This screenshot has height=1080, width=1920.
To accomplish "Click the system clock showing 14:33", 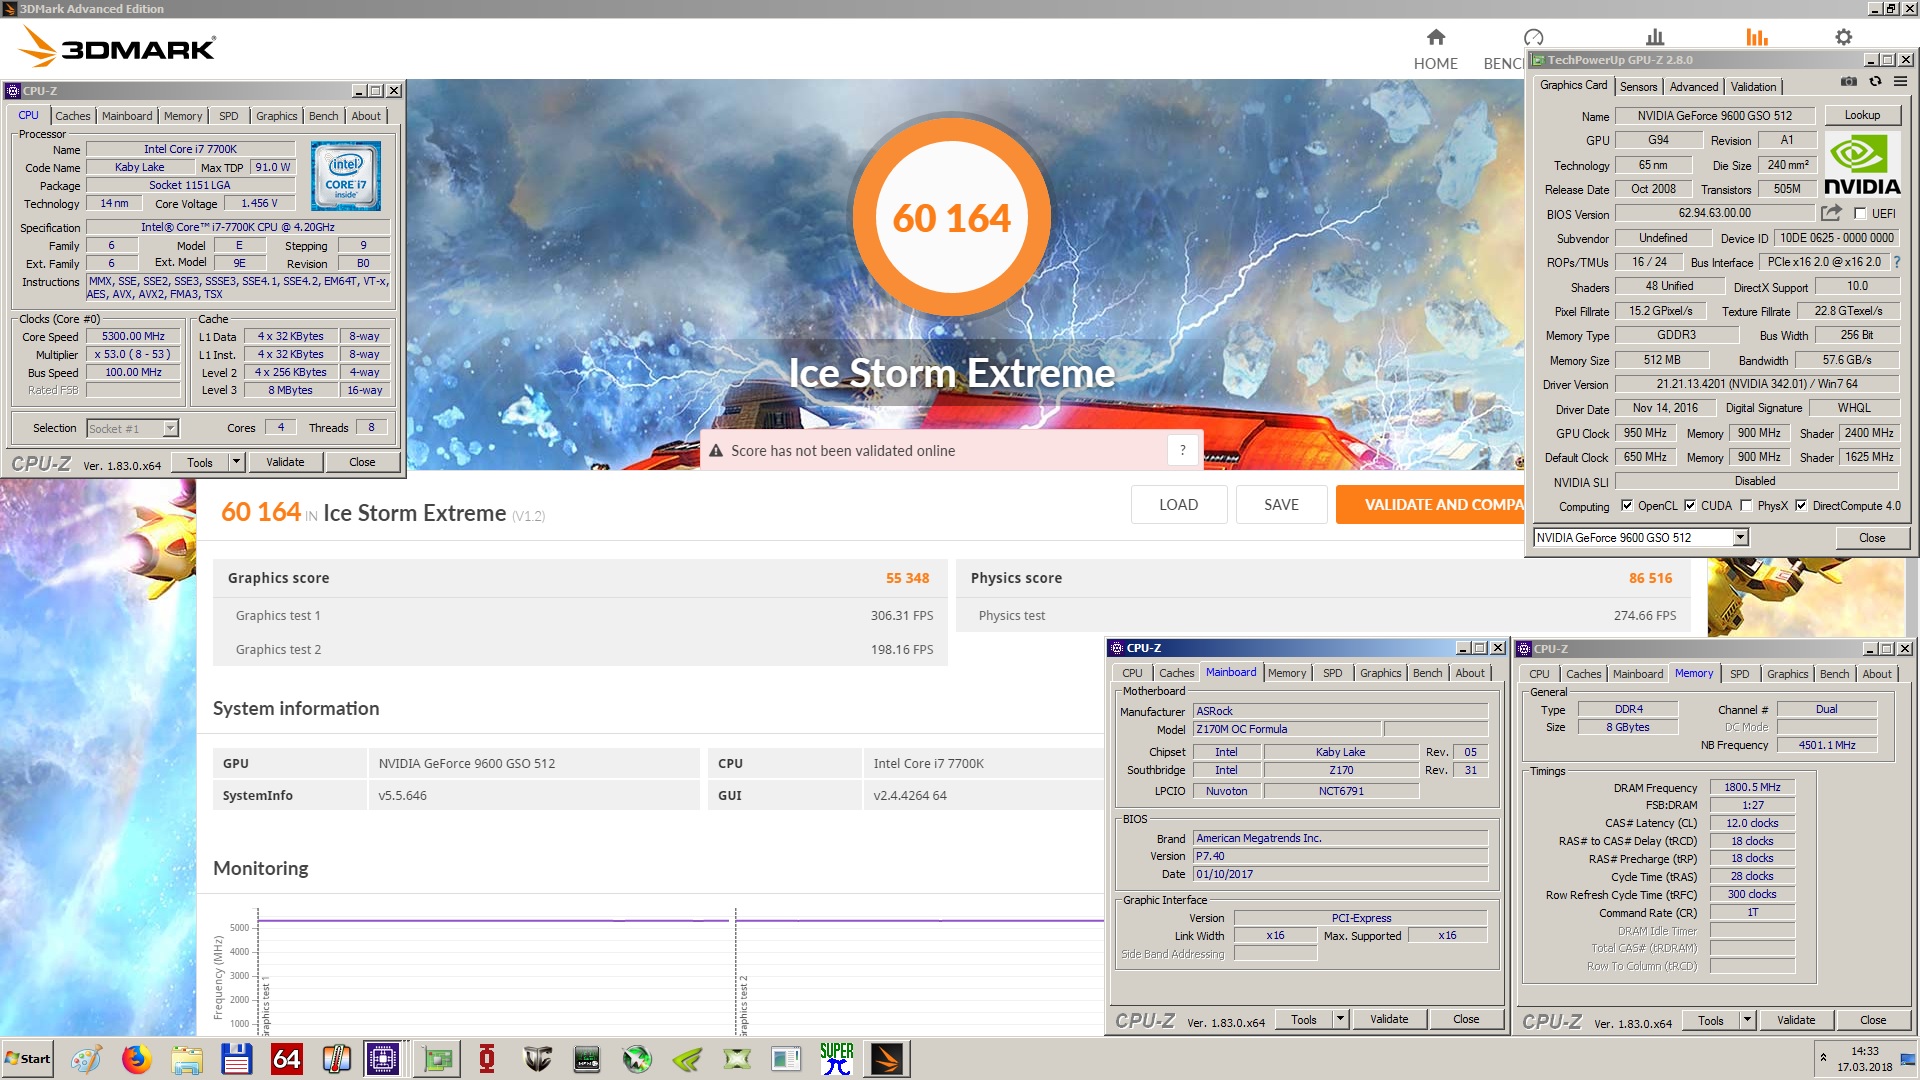I will tap(1864, 1051).
